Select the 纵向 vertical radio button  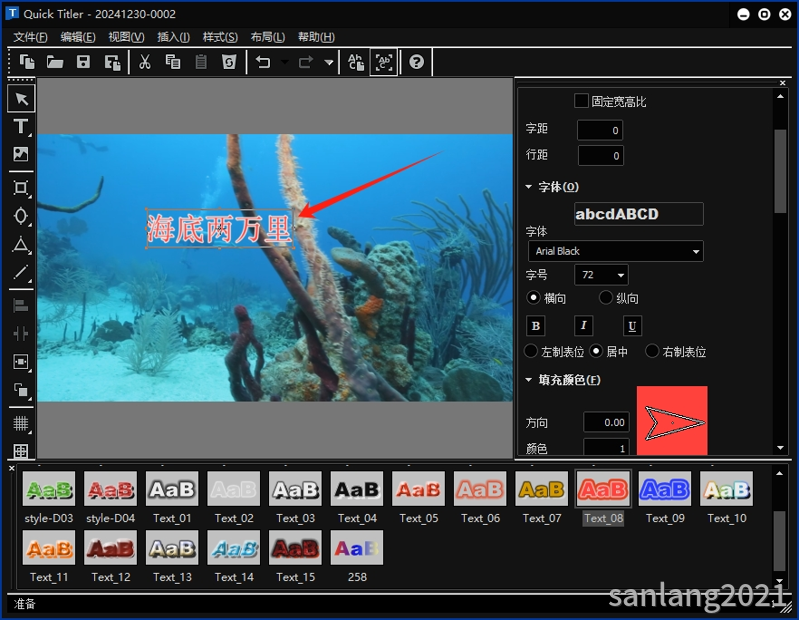pos(605,298)
